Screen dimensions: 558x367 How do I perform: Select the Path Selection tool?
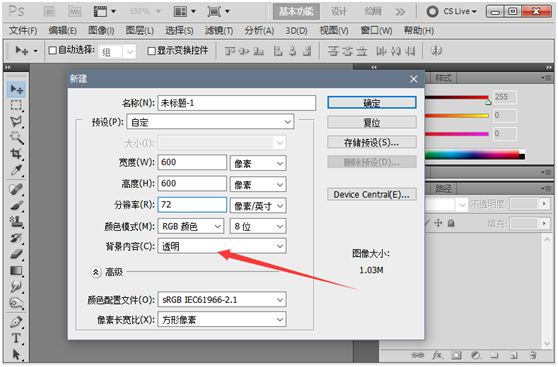(16, 354)
